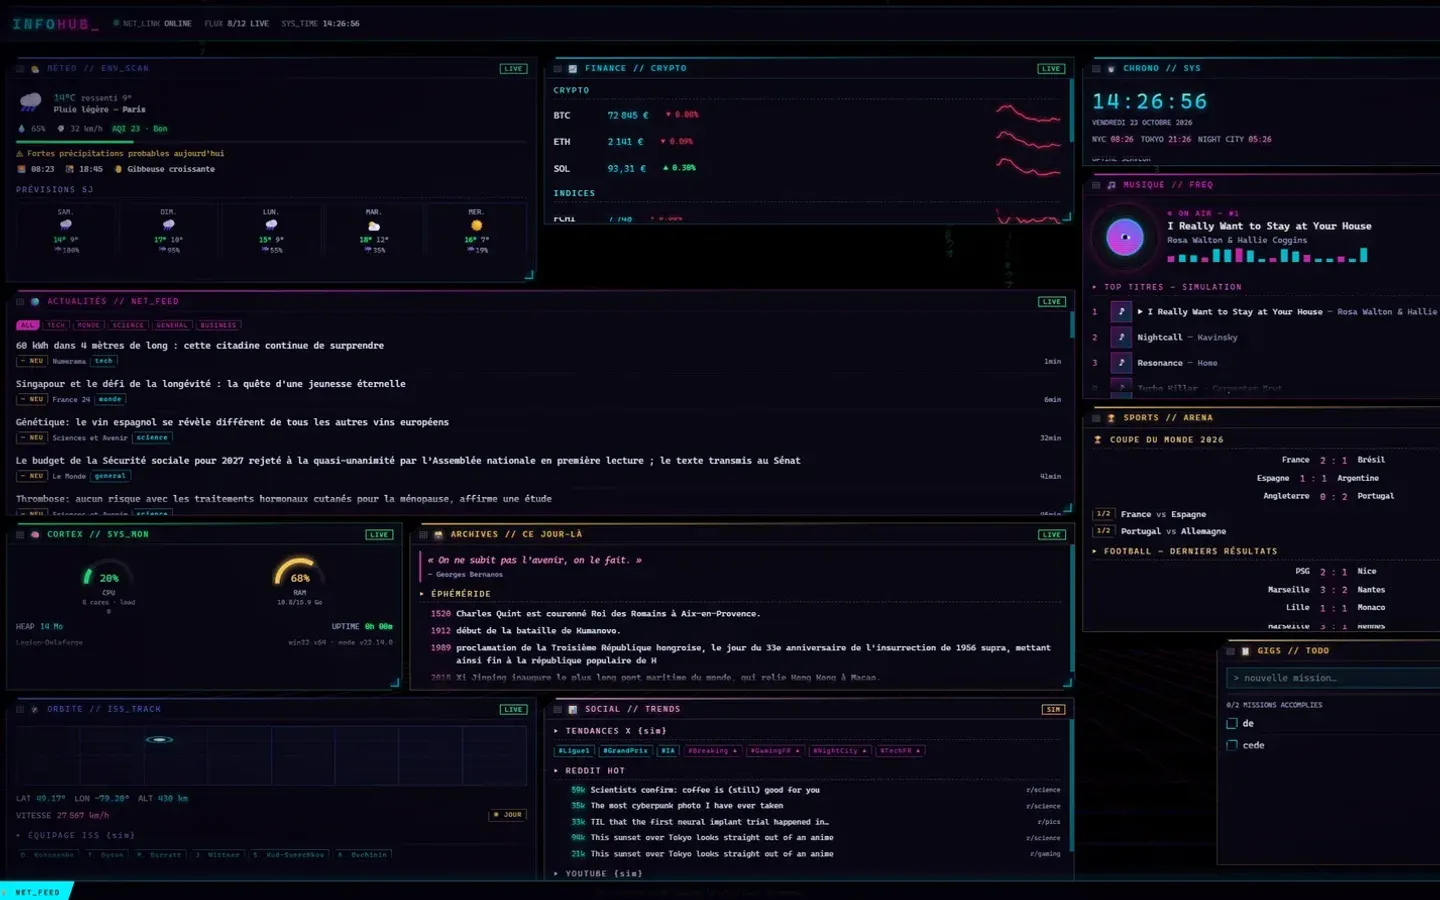The width and height of the screenshot is (1440, 900).
Task: Click the METEO panel drag handle icon
Action: click(x=21, y=69)
